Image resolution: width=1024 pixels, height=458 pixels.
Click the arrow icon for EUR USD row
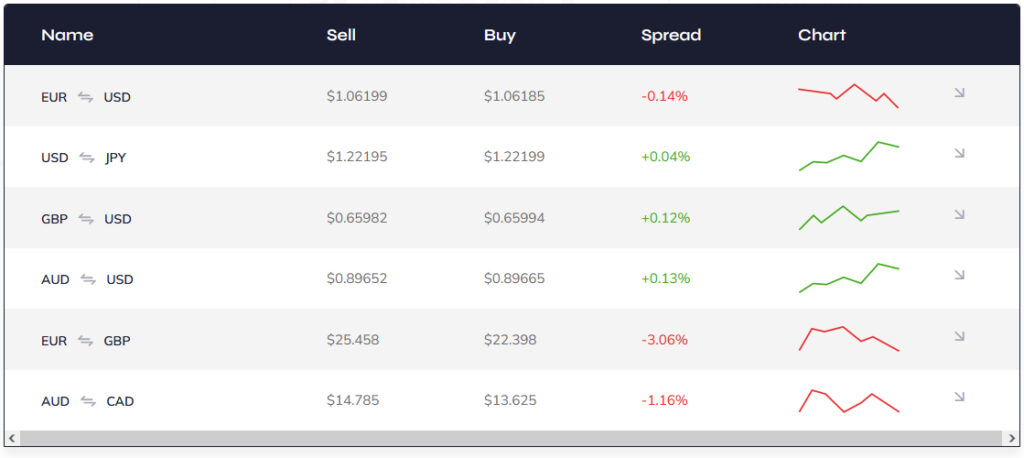pyautogui.click(x=959, y=93)
